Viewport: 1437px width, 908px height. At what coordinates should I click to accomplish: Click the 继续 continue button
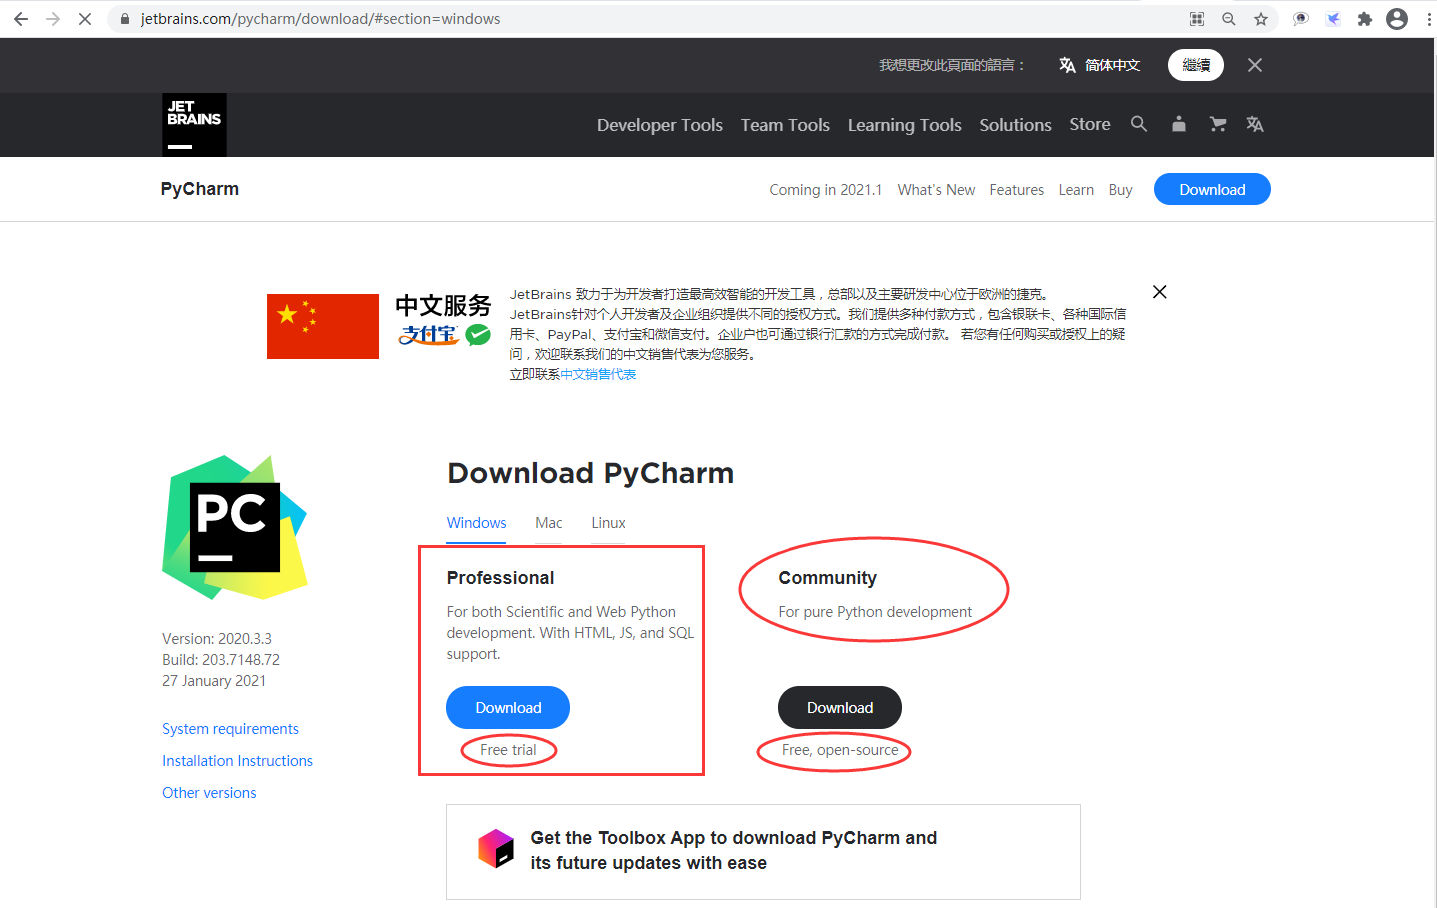(x=1196, y=65)
